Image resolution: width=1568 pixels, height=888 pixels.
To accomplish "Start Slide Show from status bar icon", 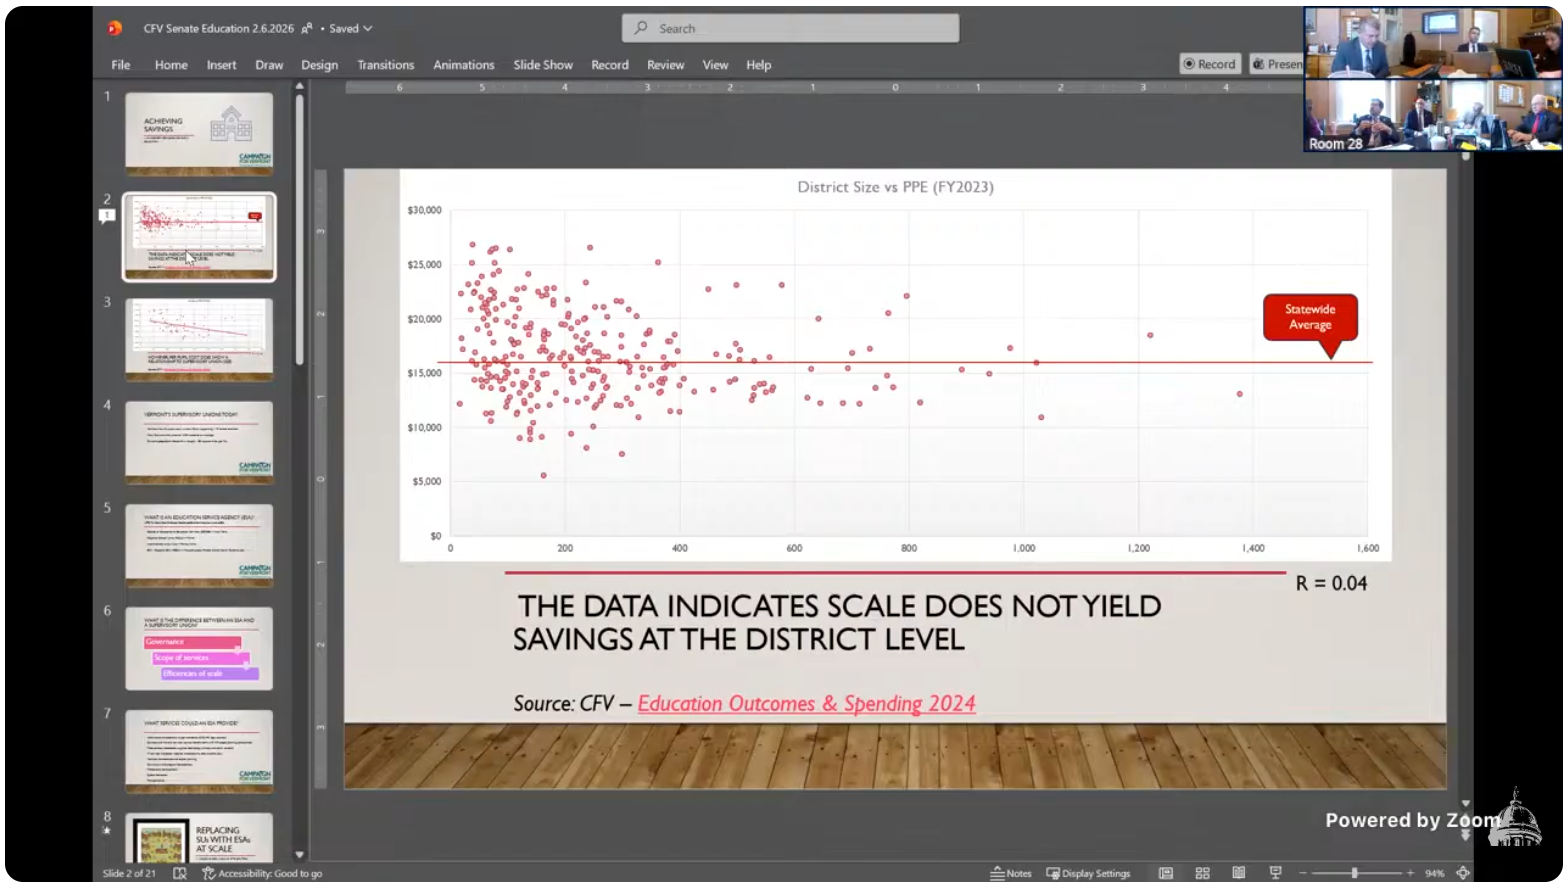I will [x=1275, y=873].
